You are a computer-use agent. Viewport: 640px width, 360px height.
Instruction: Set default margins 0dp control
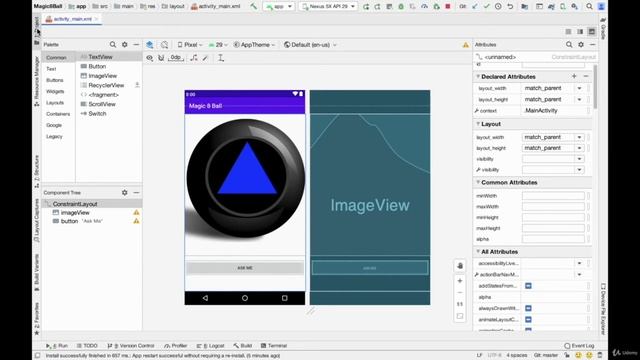click(176, 58)
